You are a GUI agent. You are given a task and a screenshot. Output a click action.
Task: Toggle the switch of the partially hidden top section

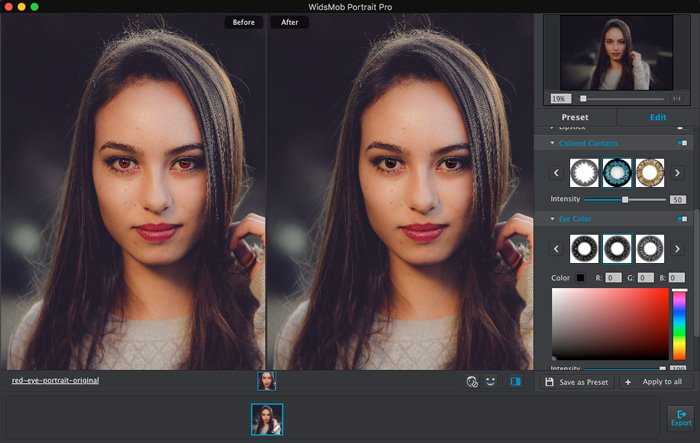click(x=680, y=128)
